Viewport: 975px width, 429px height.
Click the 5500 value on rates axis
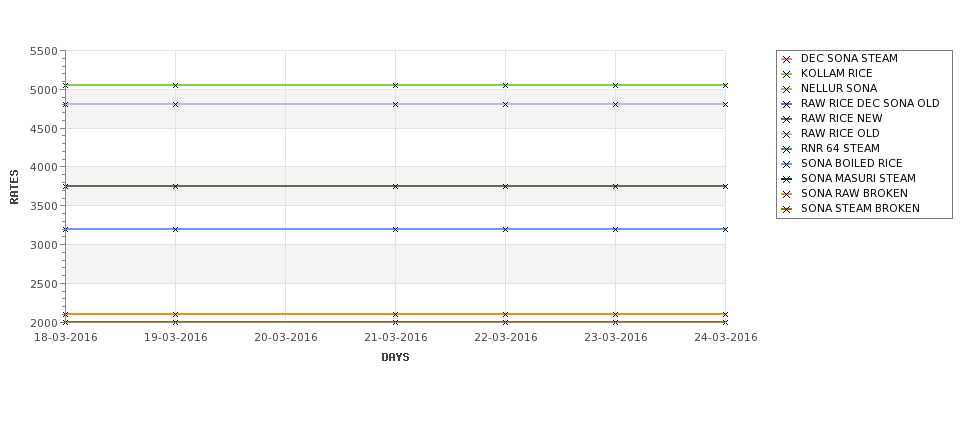point(44,52)
